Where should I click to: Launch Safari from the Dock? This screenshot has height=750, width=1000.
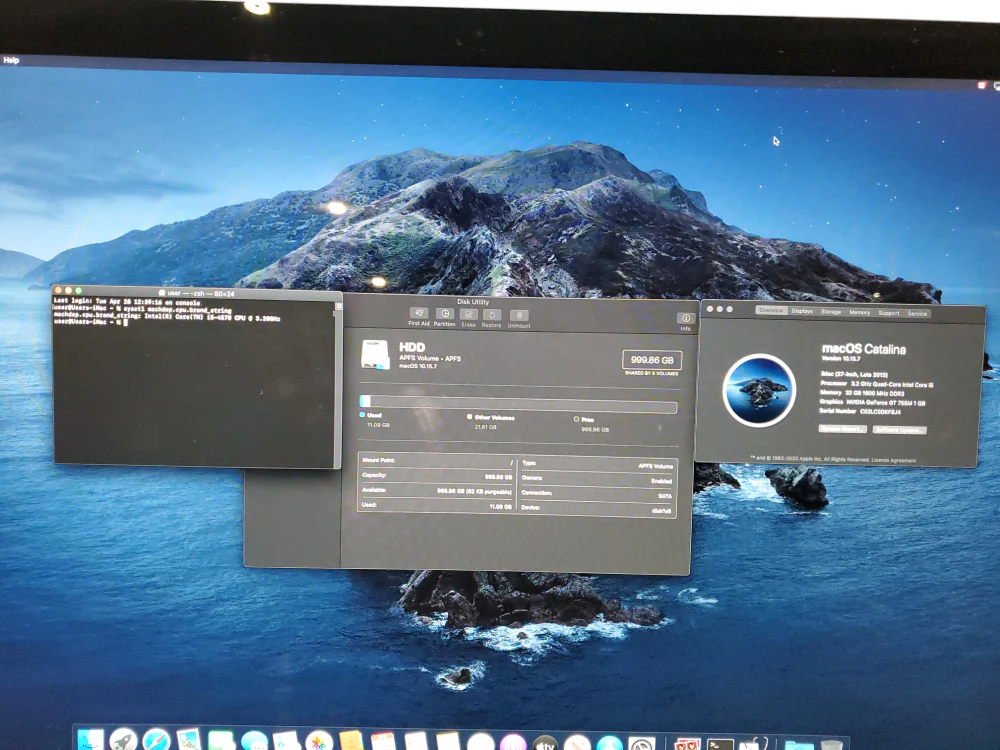(156, 740)
